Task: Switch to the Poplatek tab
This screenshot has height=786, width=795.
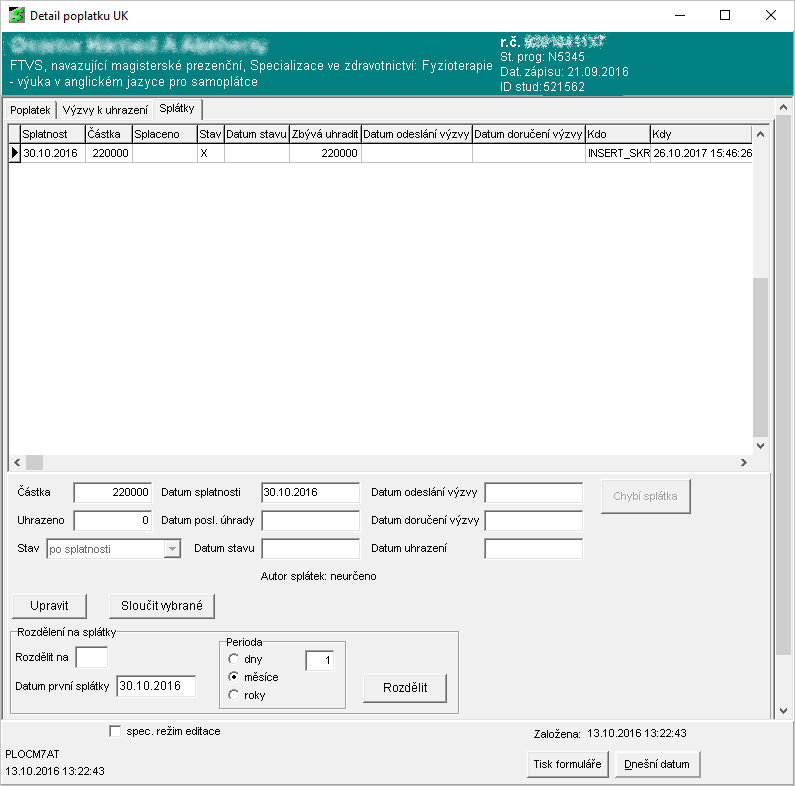Action: 30,110
